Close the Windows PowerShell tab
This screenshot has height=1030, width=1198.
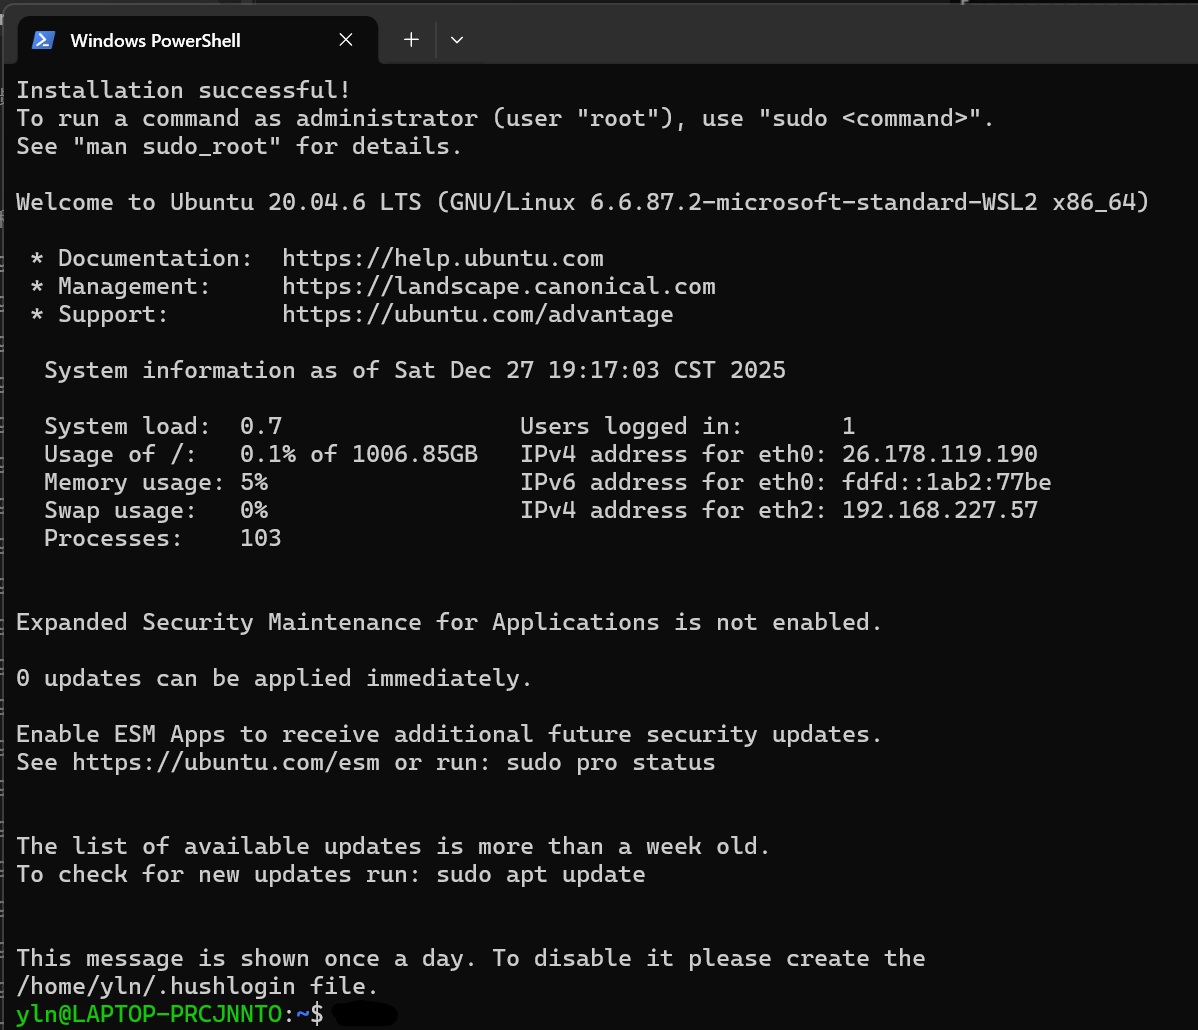(x=346, y=40)
